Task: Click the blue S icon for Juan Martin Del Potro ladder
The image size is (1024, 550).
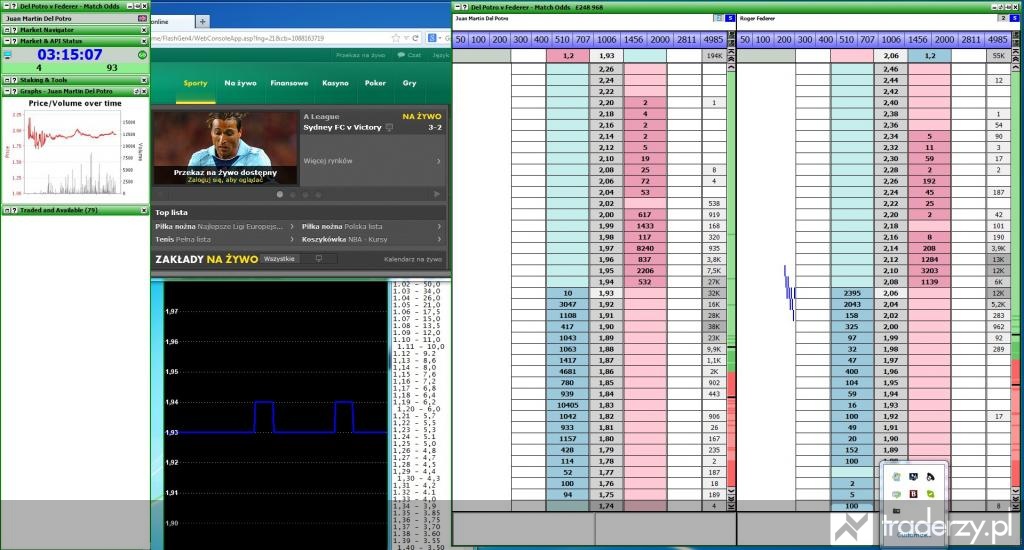Action: 730,18
